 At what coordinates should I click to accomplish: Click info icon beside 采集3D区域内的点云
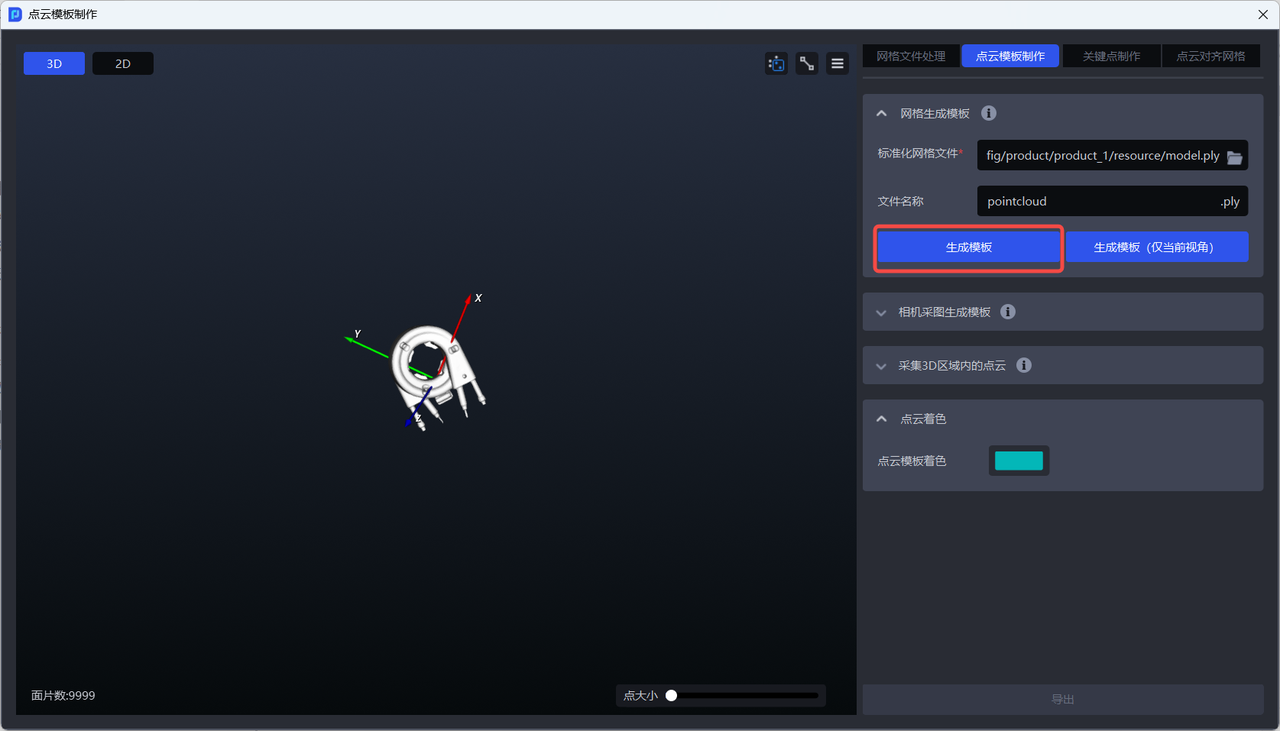[1024, 366]
